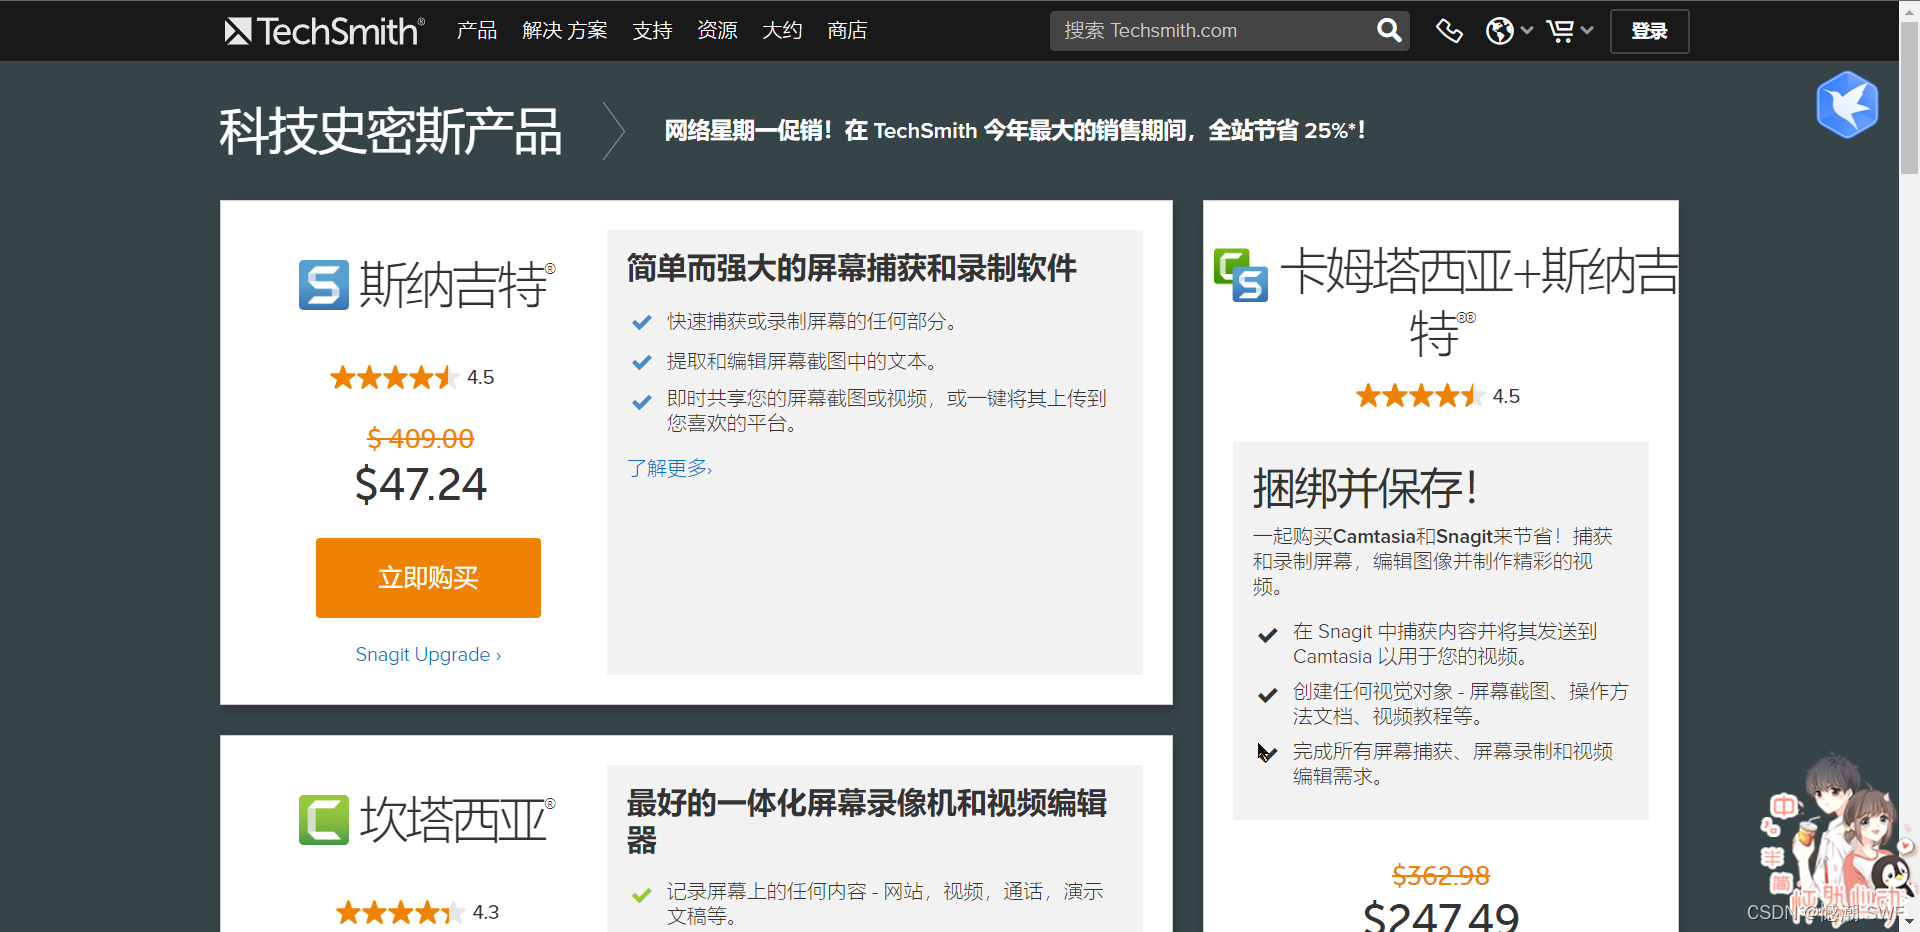This screenshot has width=1920, height=932.
Task: Click the bundle crossed-out price $362.98
Action: 1441,876
